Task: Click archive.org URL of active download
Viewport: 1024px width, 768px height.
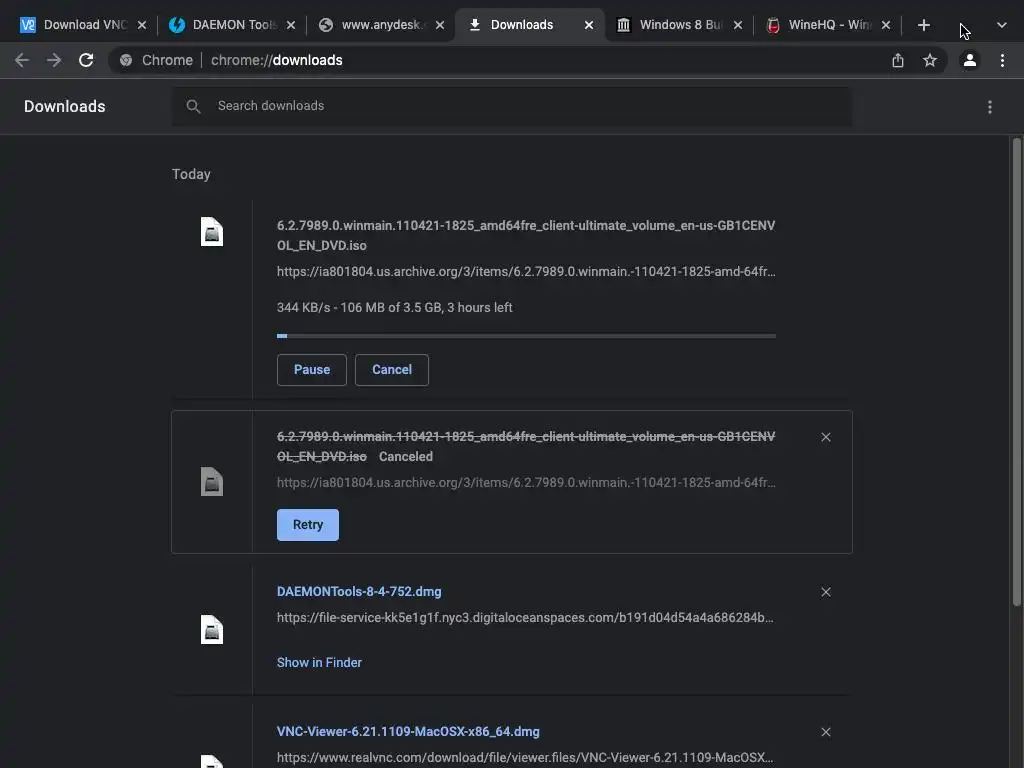Action: (526, 271)
